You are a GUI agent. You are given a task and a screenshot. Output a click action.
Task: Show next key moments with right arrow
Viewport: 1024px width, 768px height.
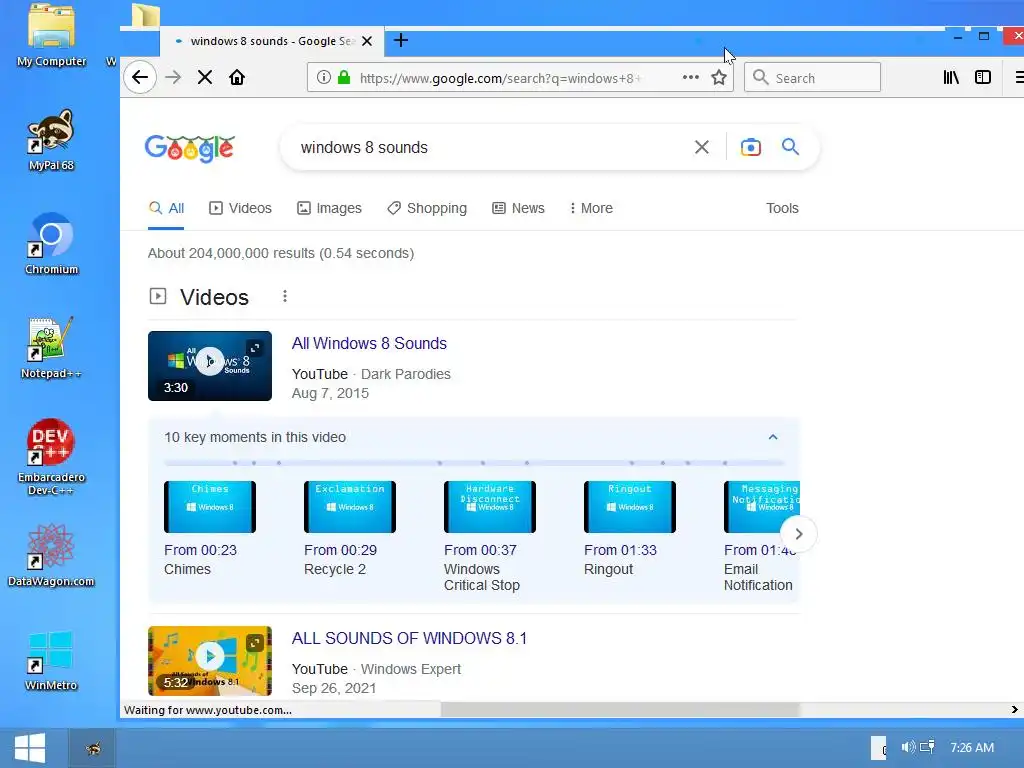point(799,534)
